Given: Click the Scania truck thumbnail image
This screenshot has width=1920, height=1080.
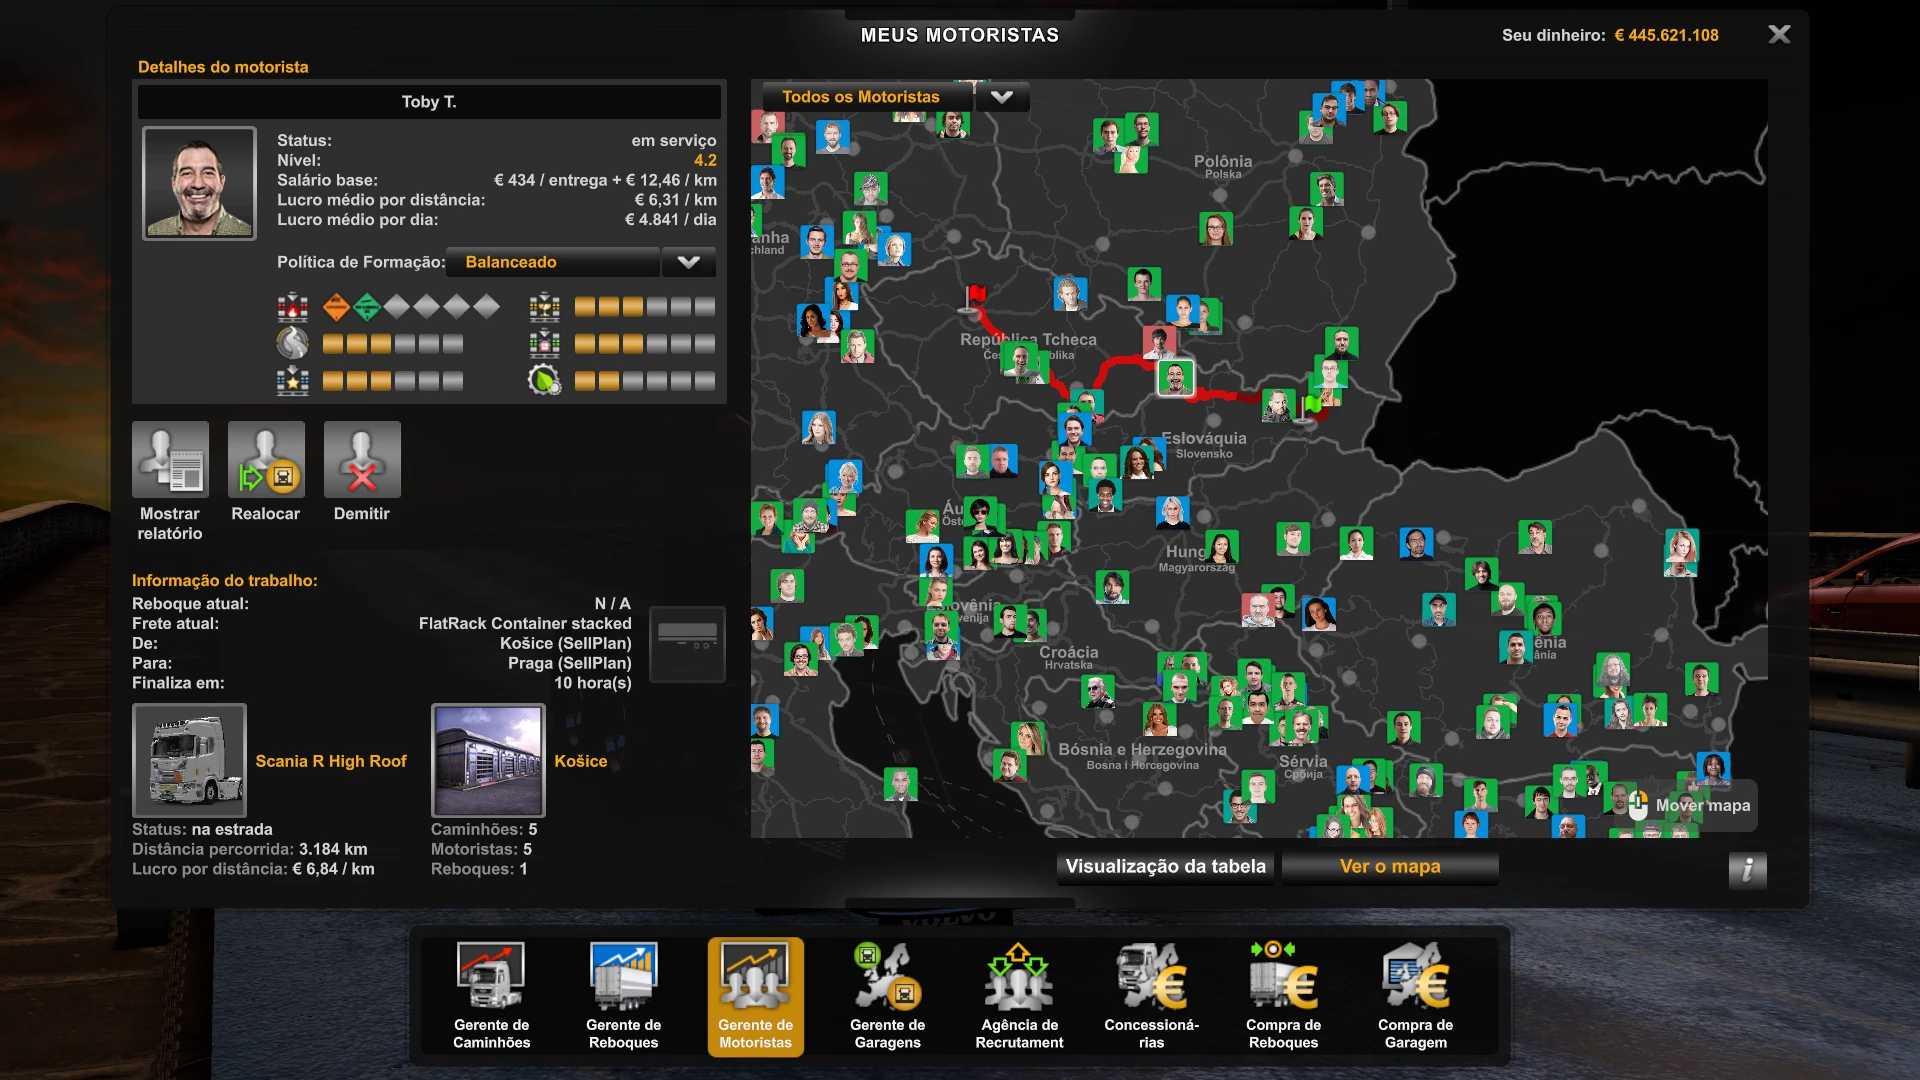Looking at the screenshot, I should [x=190, y=760].
